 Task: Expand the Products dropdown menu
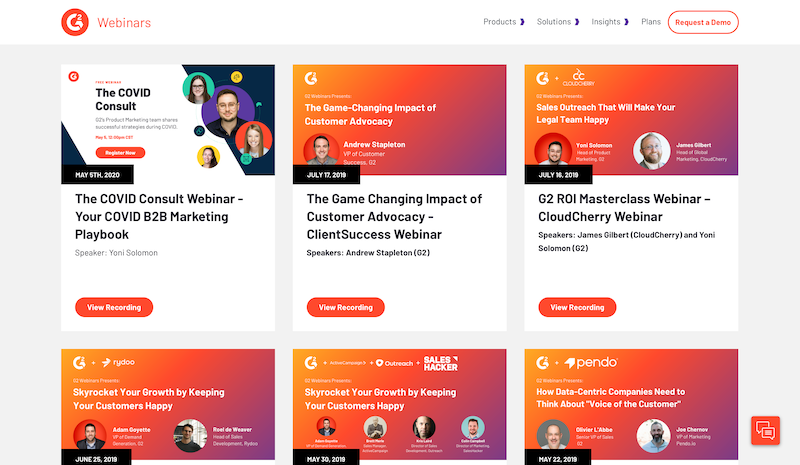point(503,21)
